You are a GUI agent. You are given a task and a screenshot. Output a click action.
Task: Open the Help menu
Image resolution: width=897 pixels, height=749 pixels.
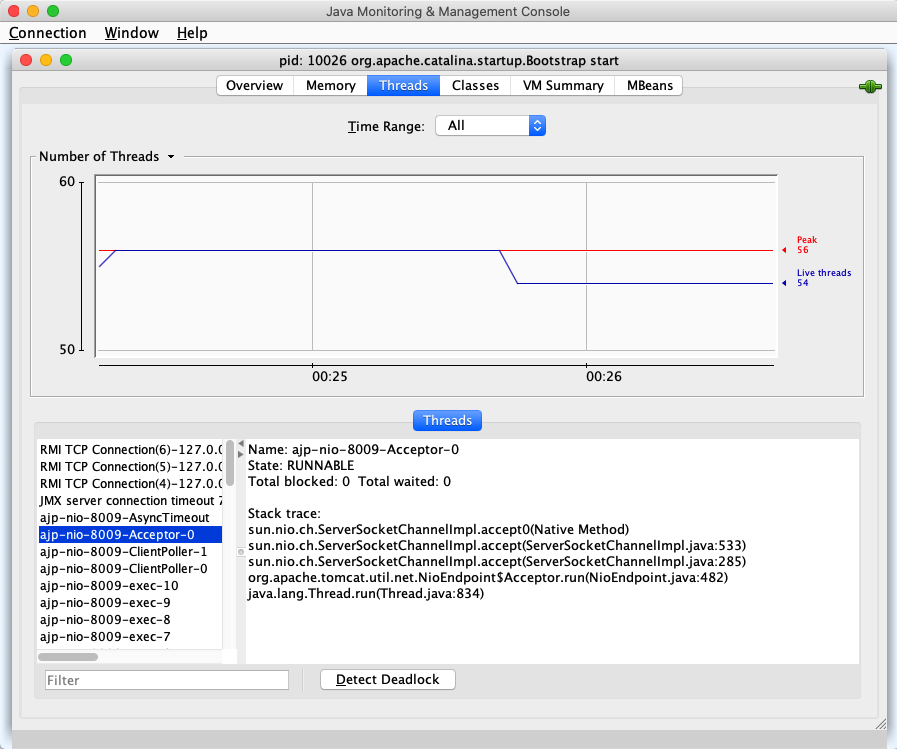[x=191, y=33]
